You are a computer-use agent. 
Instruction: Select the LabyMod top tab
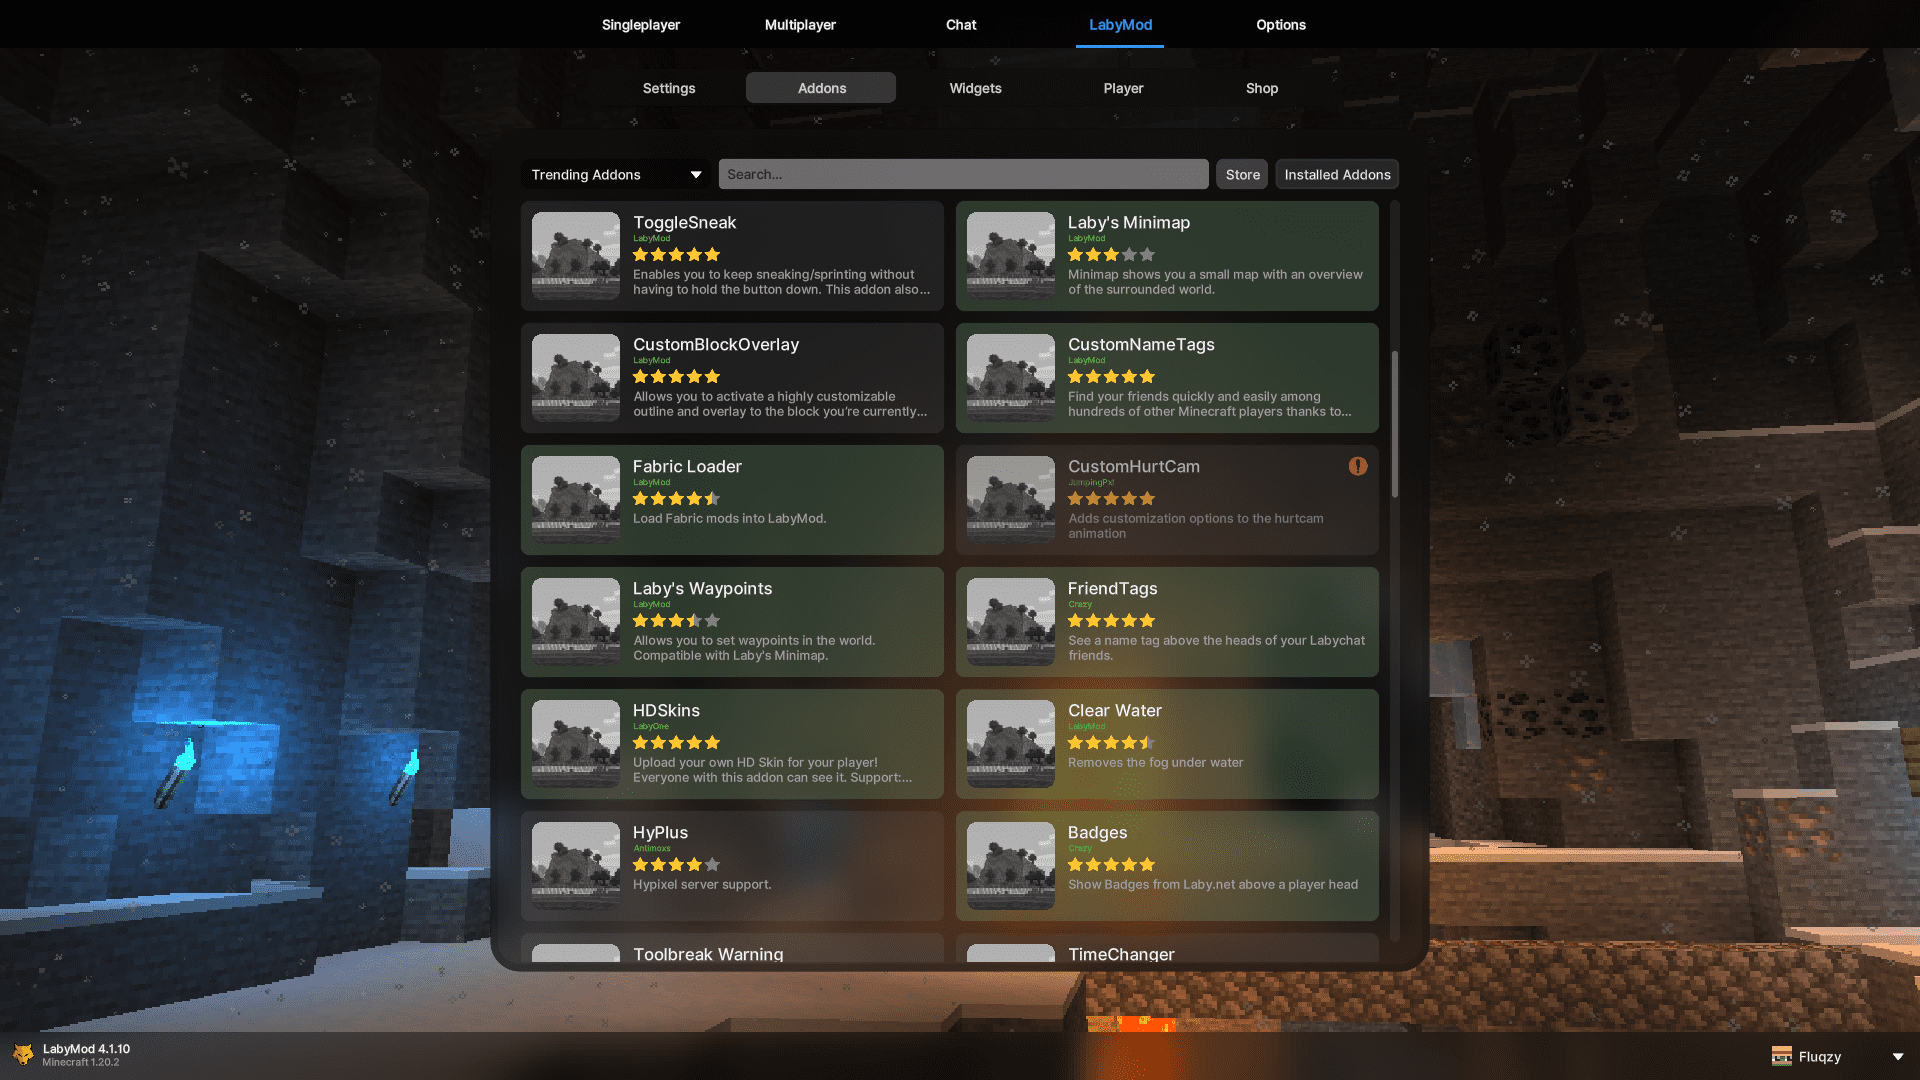pyautogui.click(x=1120, y=24)
